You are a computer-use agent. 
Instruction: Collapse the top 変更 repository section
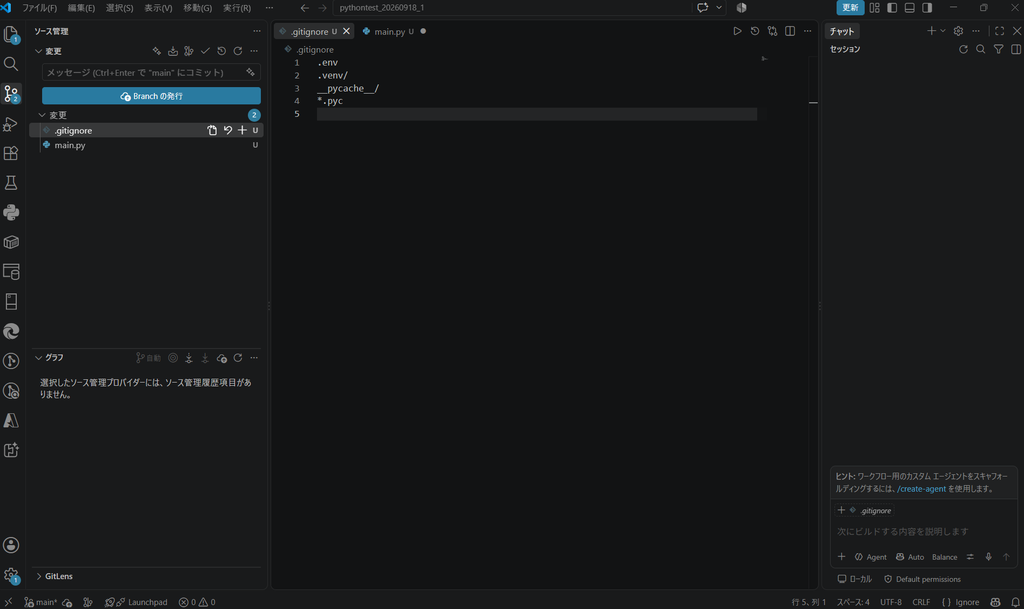pos(39,51)
